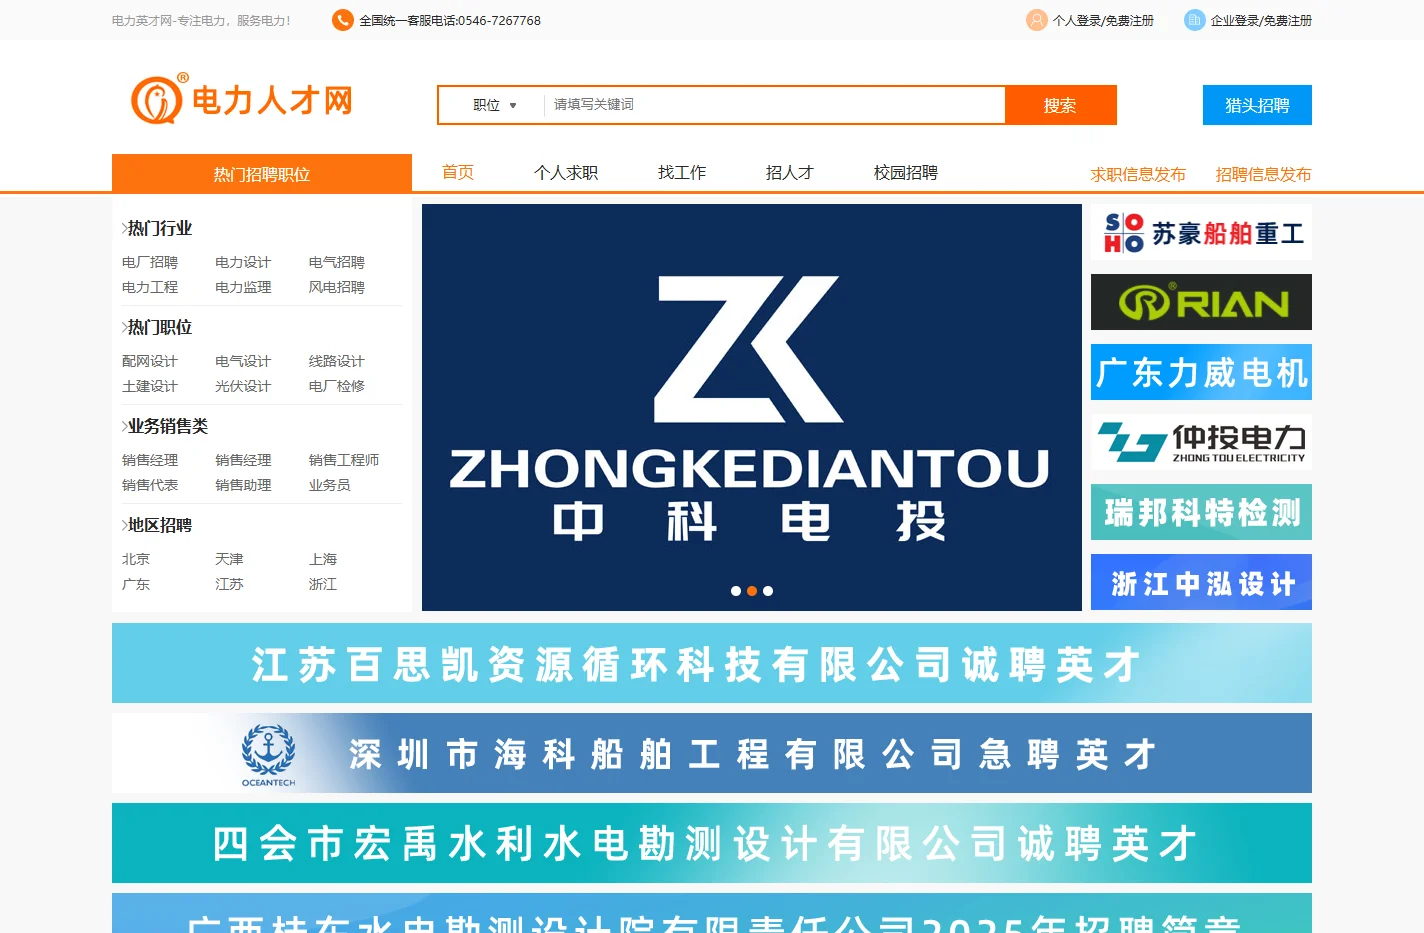Screen dimensions: 1424x933
Task: Open the 电厂检修 link
Action: [337, 386]
